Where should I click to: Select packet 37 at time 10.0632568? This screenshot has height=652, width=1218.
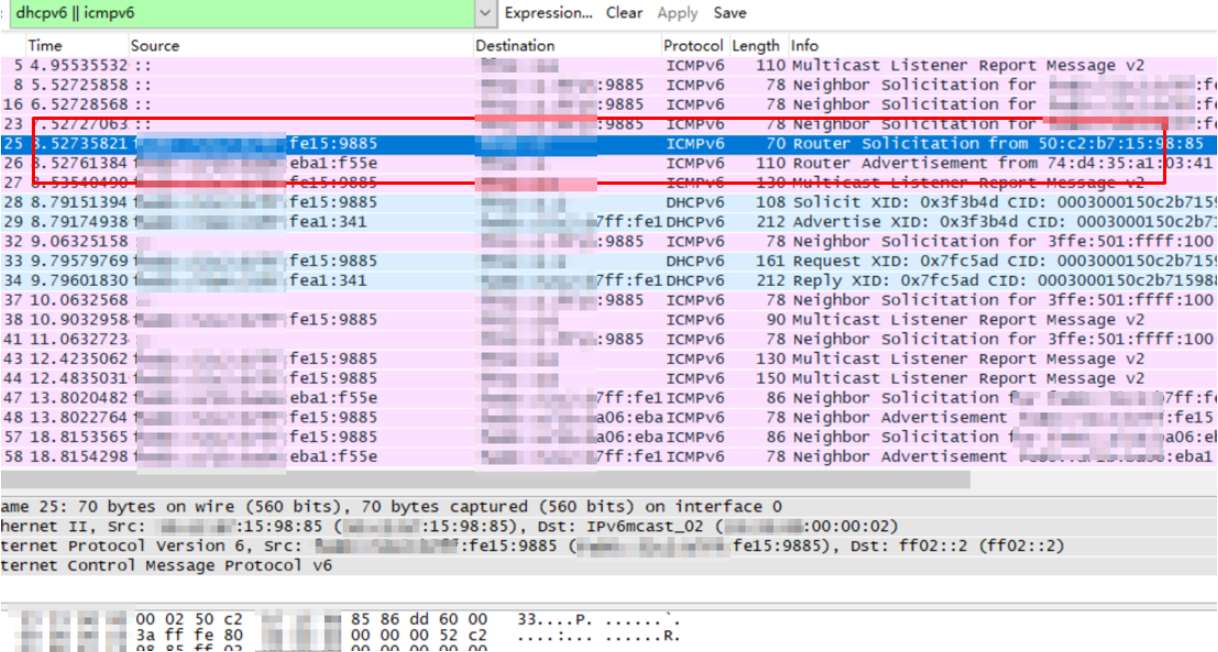[x=609, y=299]
